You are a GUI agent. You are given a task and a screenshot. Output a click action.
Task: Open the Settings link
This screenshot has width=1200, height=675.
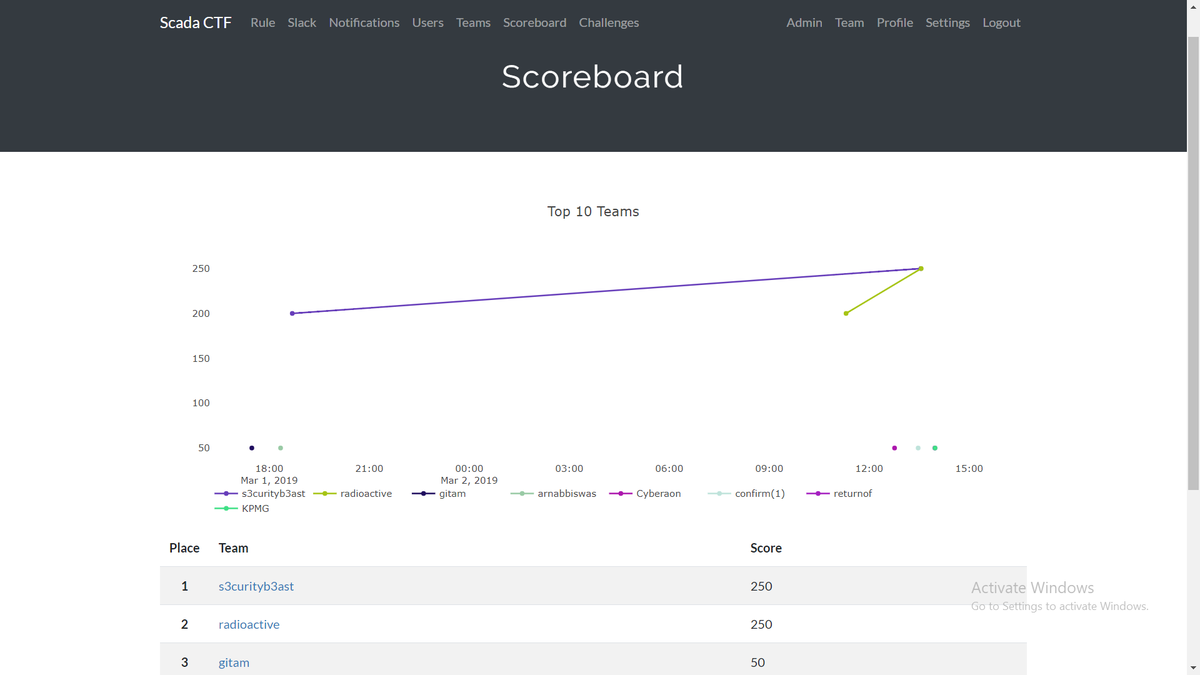click(948, 22)
